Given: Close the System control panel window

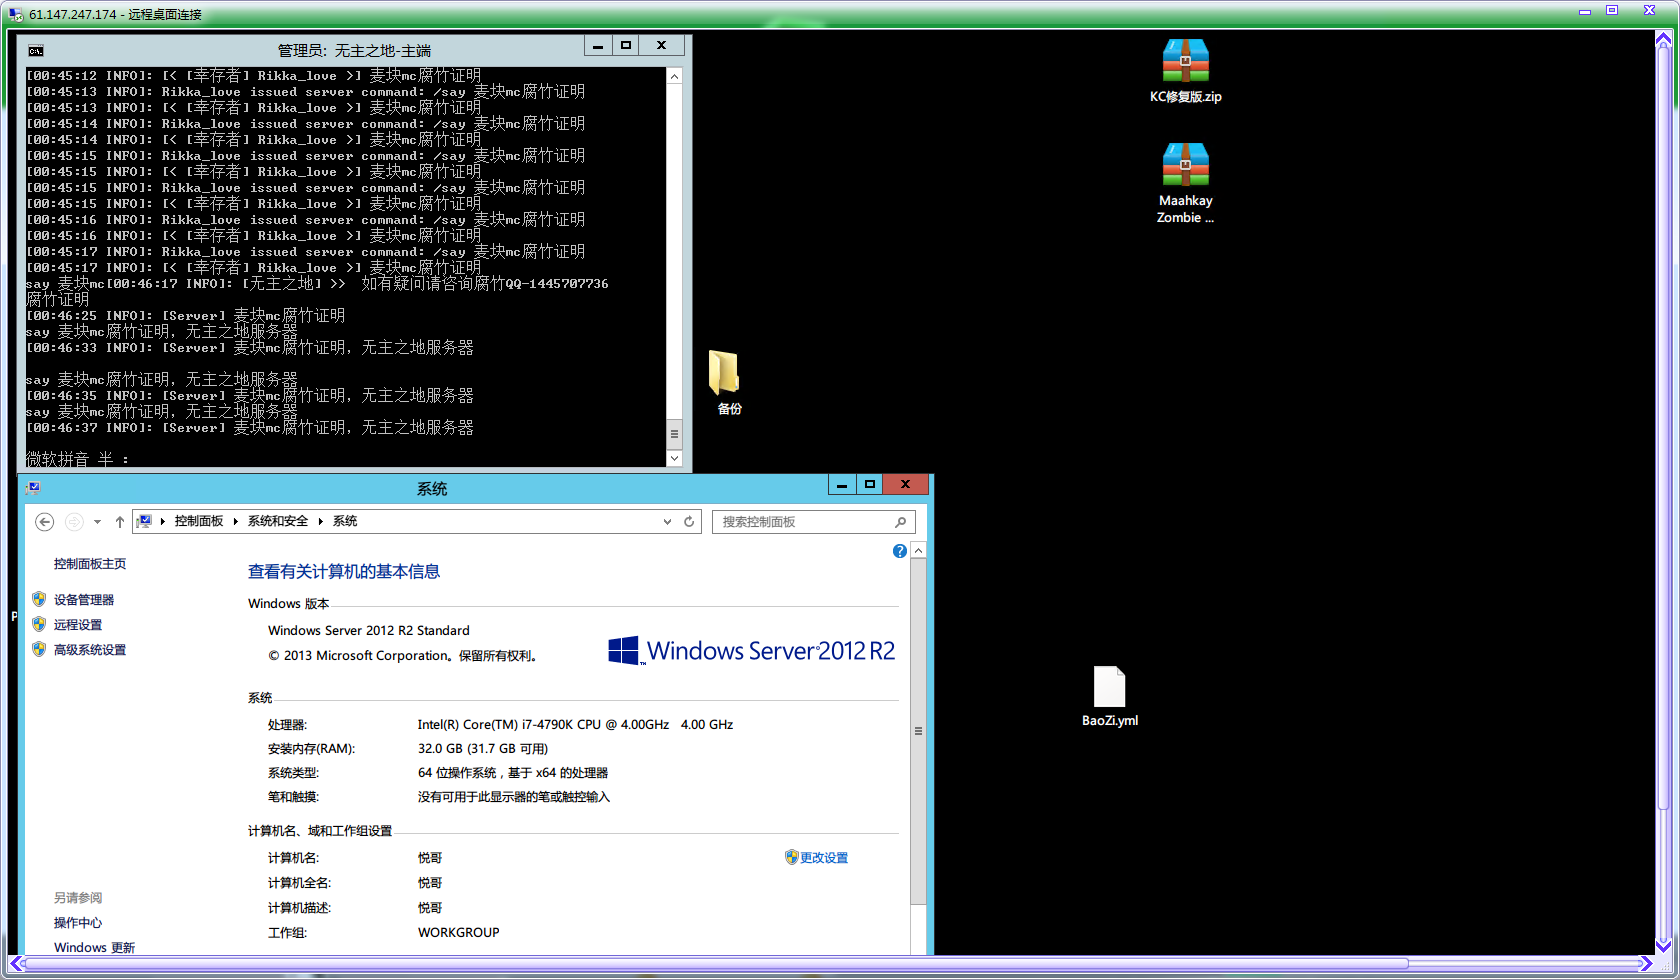Looking at the screenshot, I should point(906,485).
